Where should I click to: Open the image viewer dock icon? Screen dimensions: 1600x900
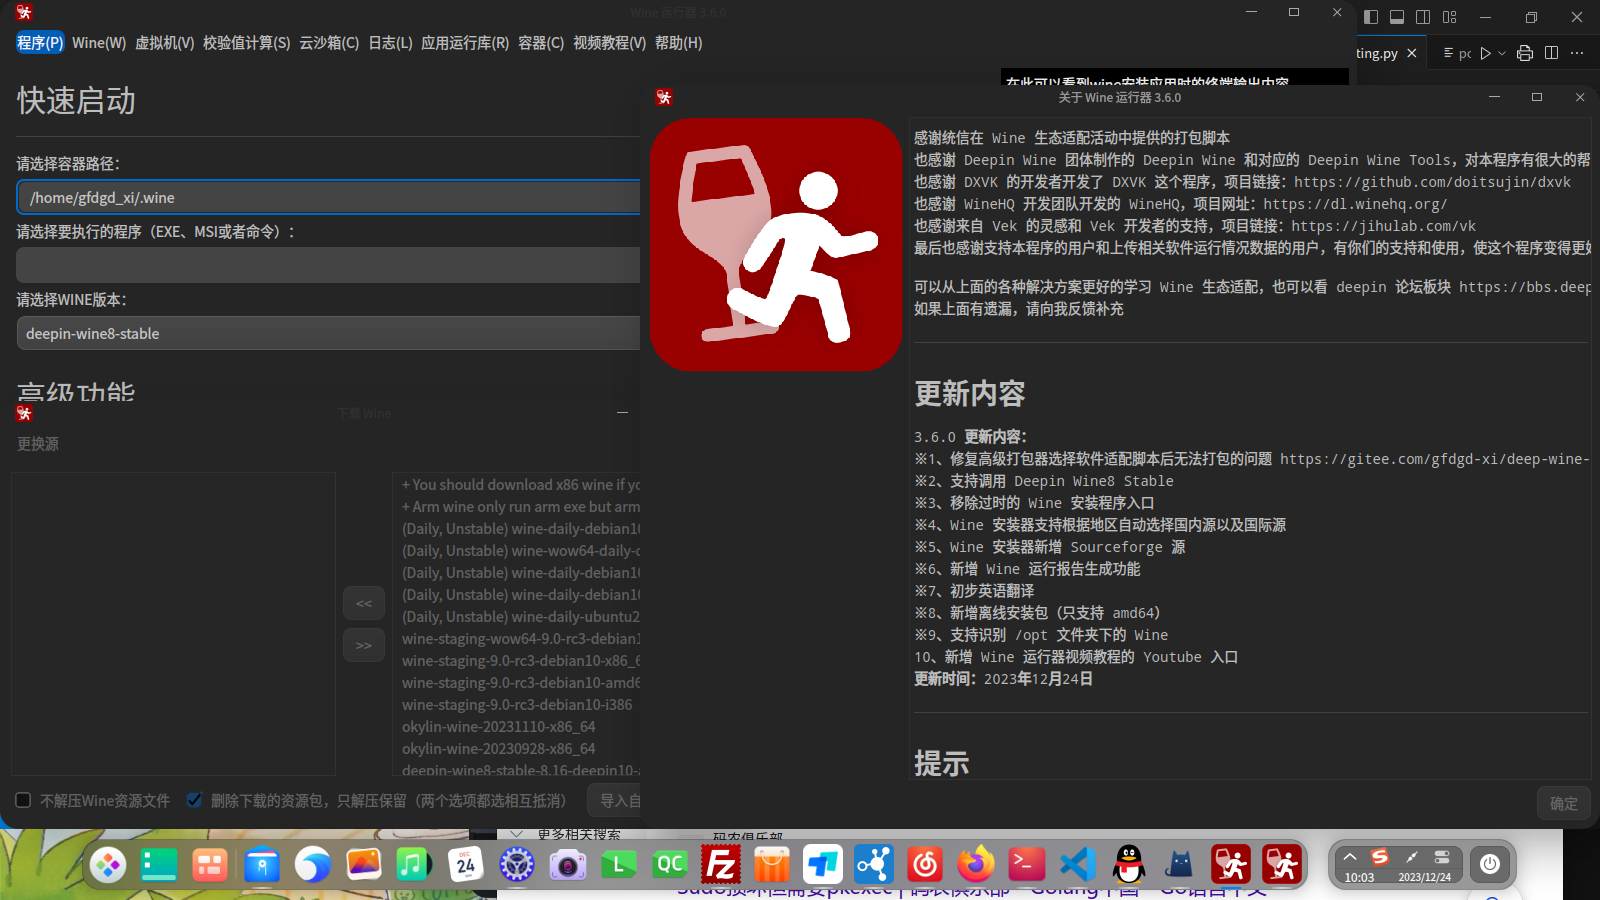pos(364,864)
